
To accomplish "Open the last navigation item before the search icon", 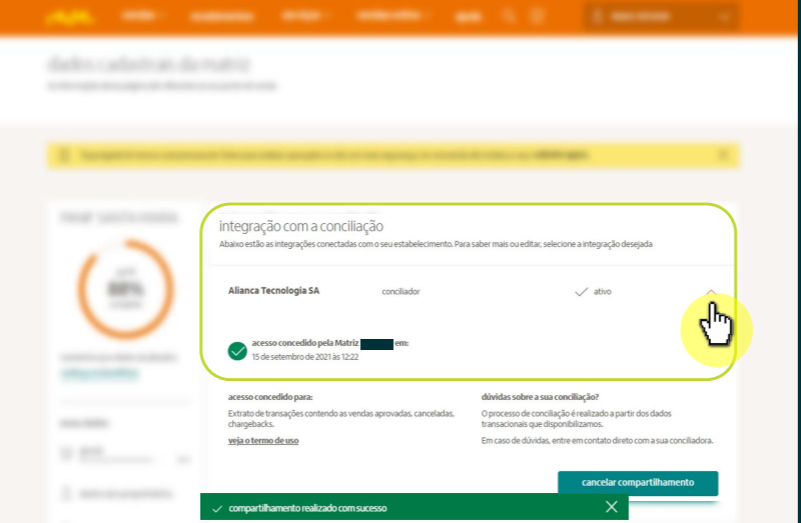I will pos(467,17).
